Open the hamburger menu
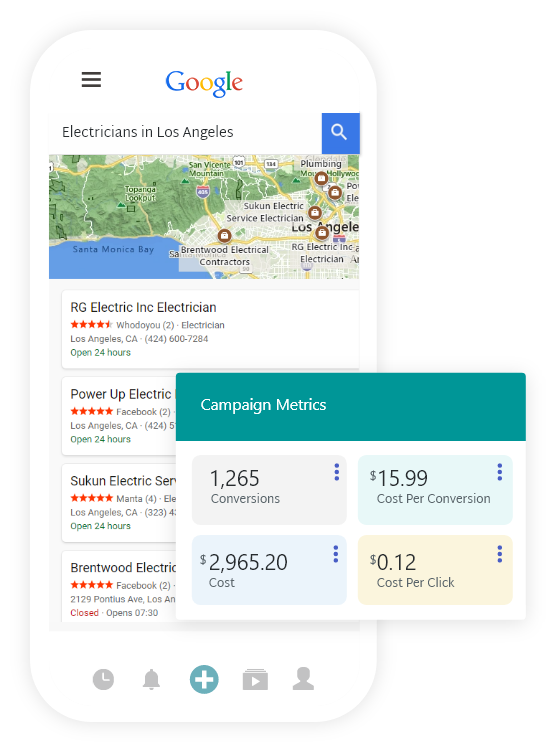556x752 pixels. 91,79
